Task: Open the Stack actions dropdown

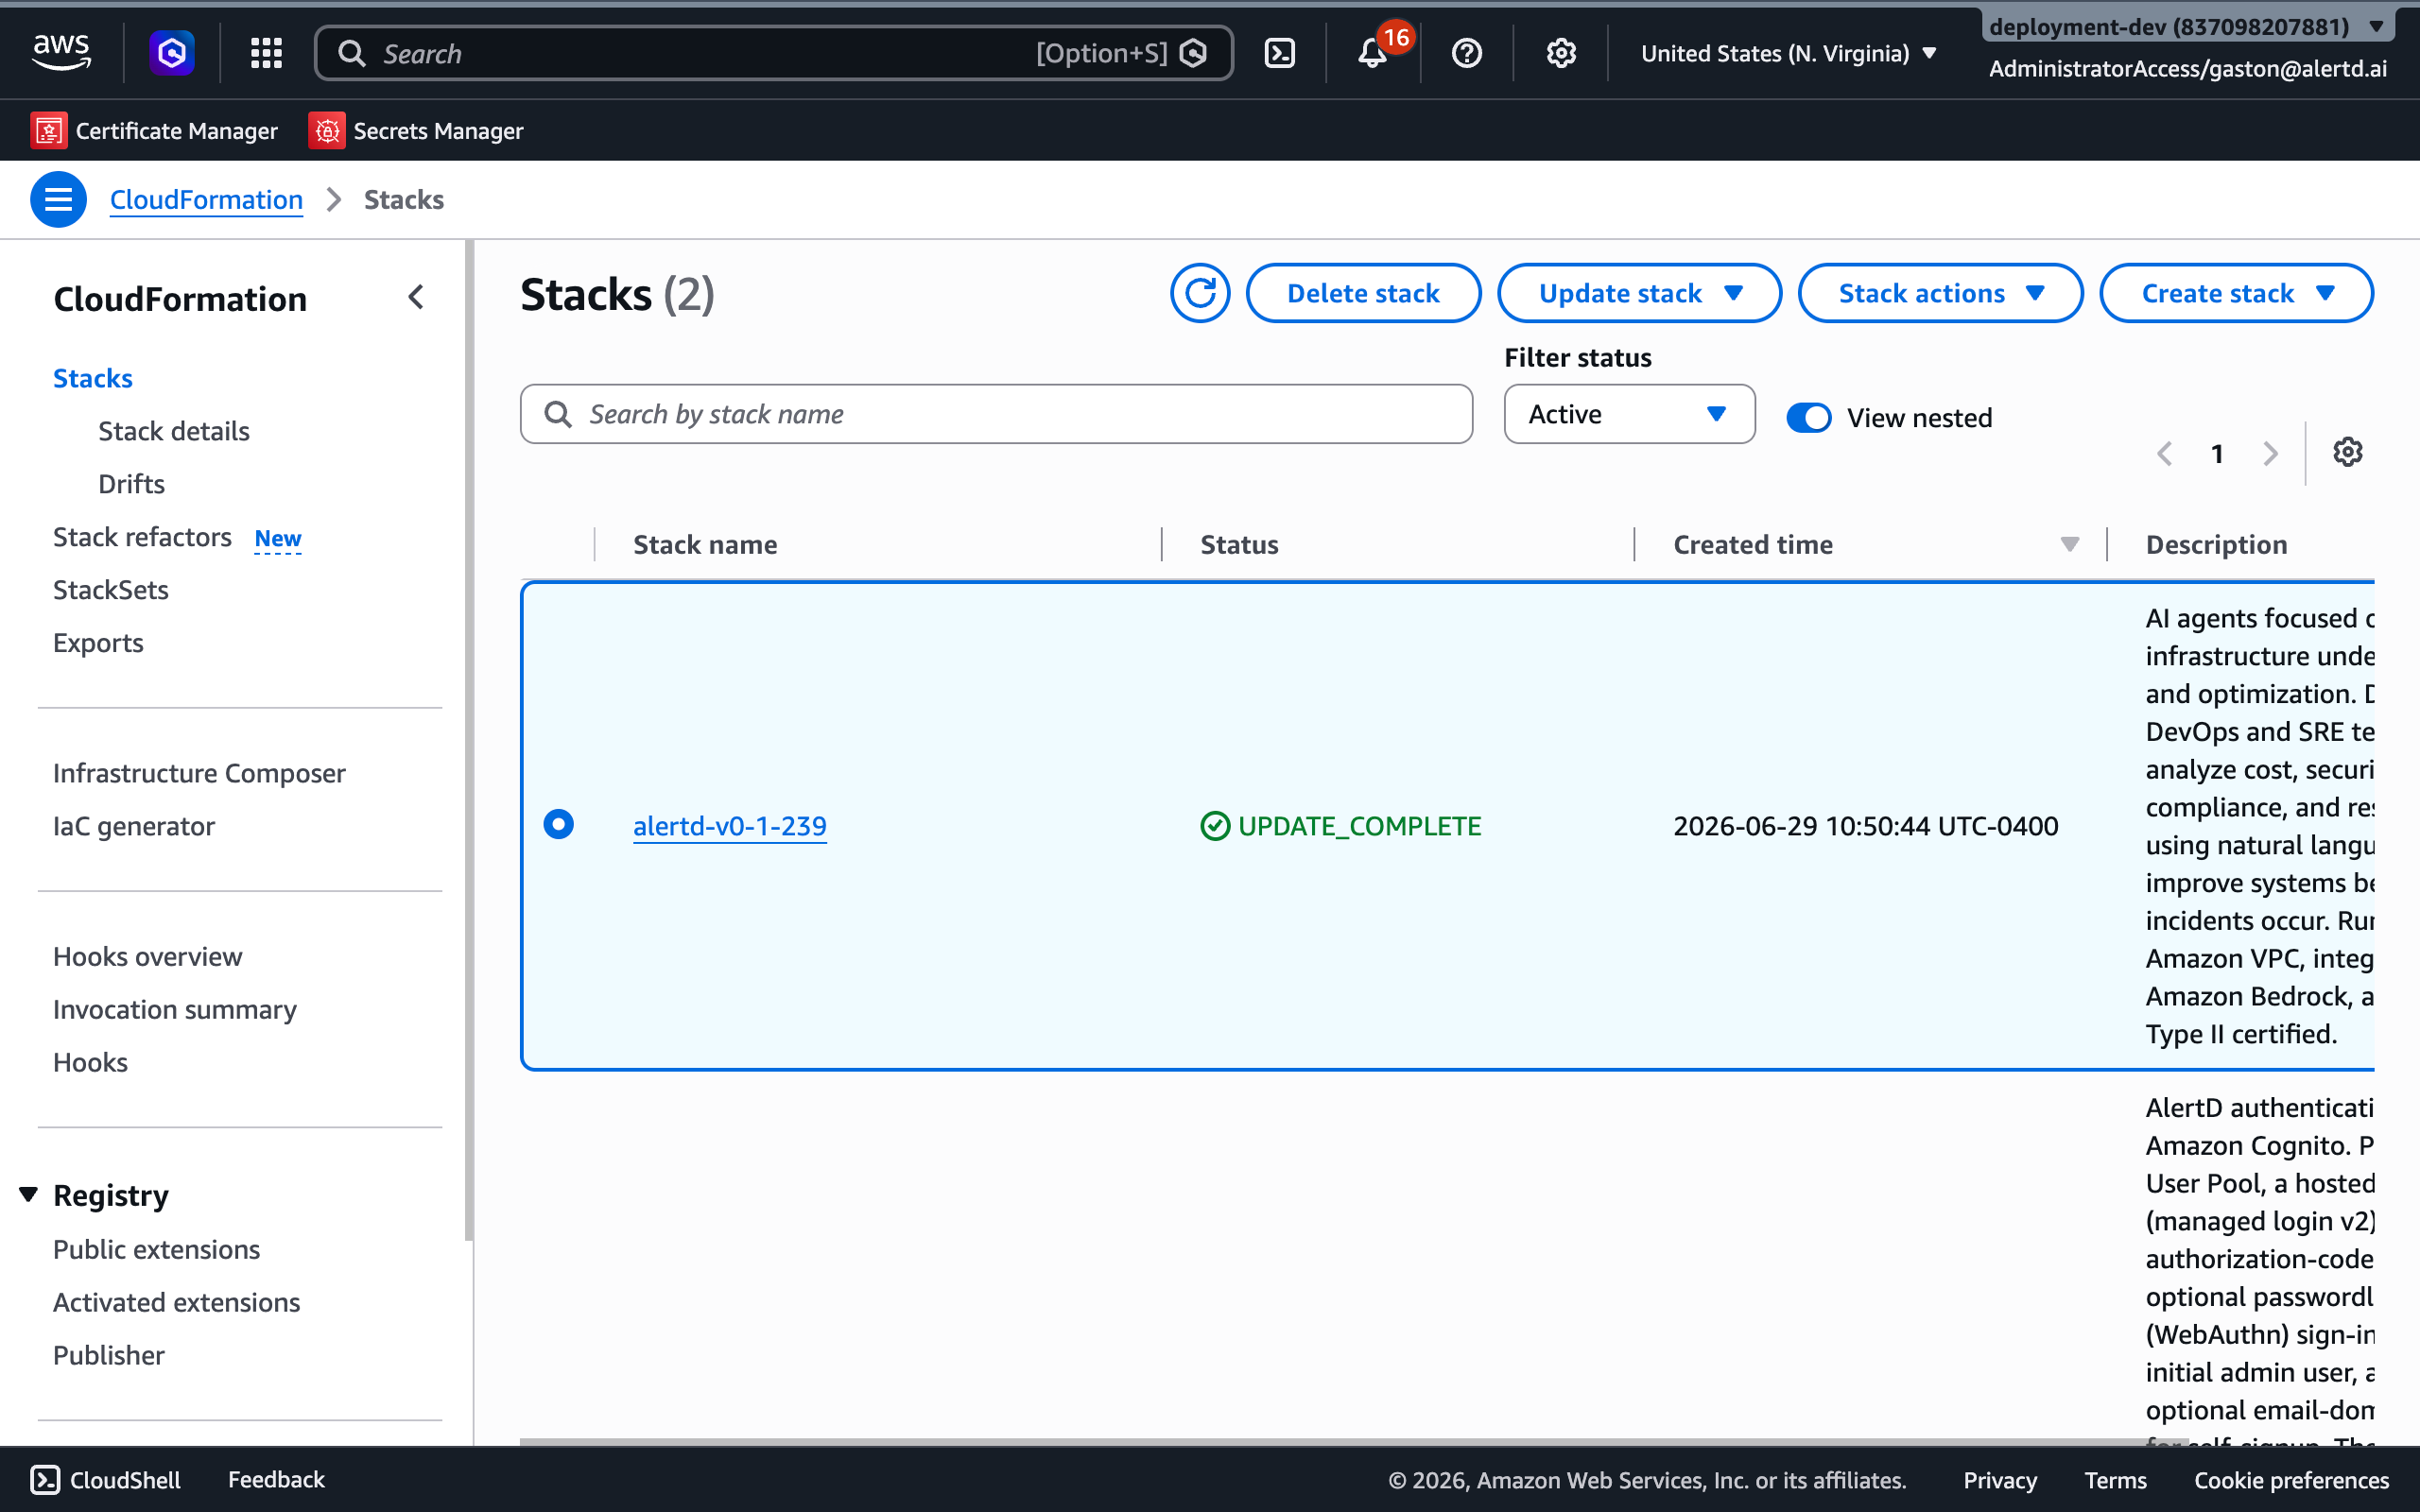Action: pyautogui.click(x=1940, y=293)
